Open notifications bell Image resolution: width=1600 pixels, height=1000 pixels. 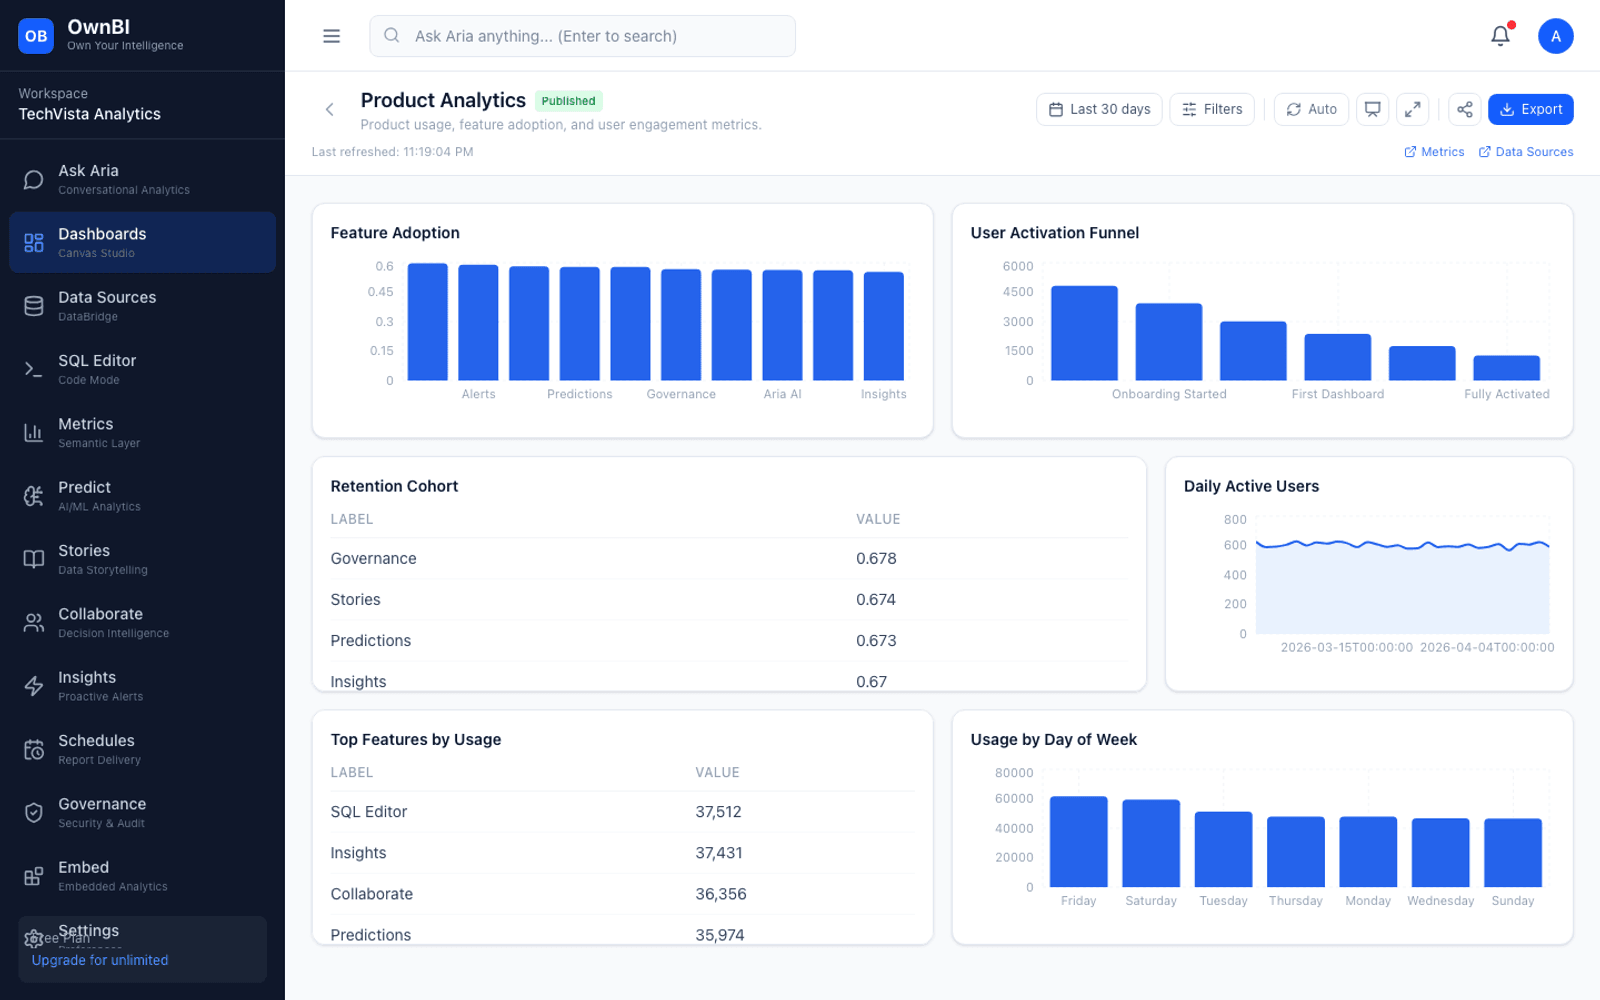click(1500, 36)
